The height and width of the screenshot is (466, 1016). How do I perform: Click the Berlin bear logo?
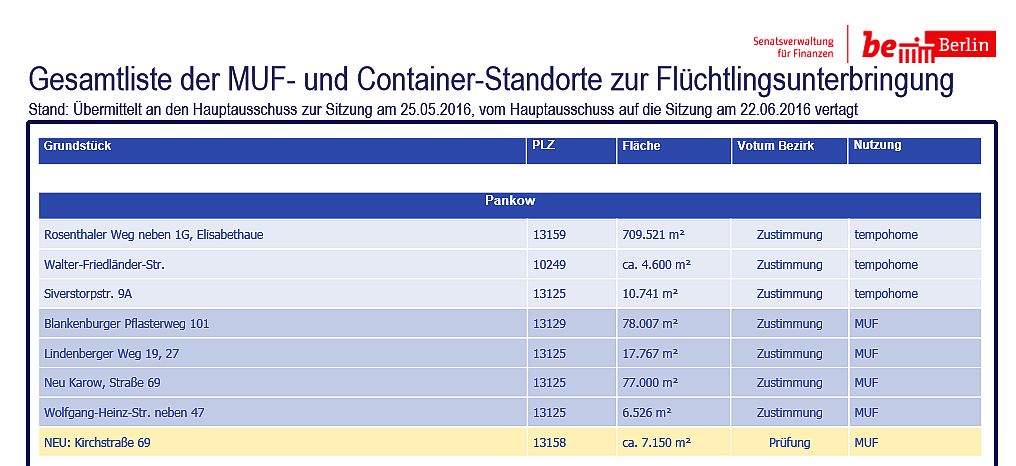click(x=927, y=45)
